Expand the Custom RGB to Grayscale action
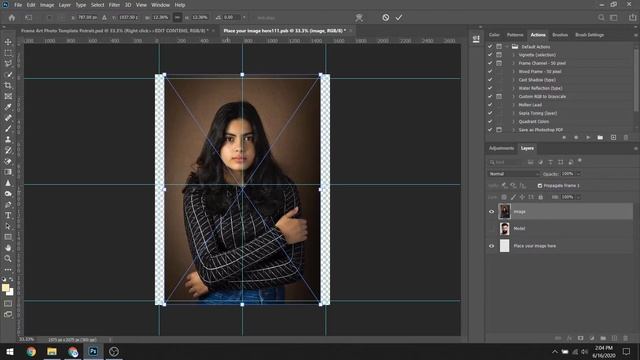Screen dimensions: 640x360 [x=513, y=96]
